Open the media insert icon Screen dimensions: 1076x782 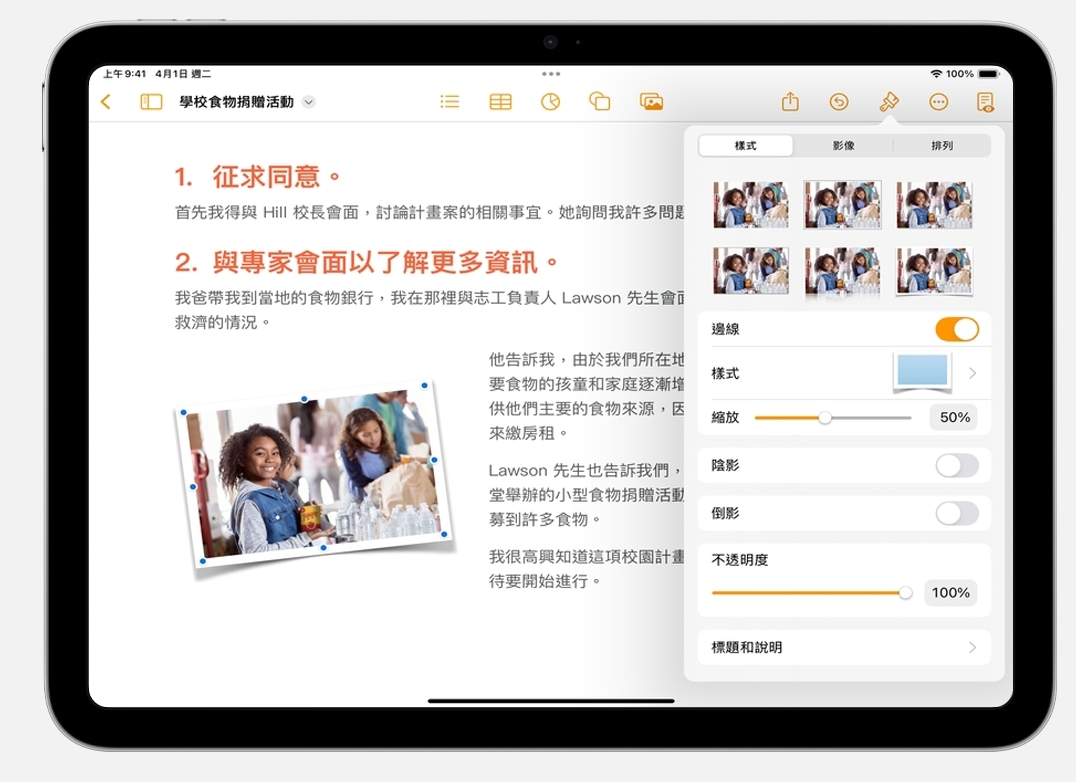(x=652, y=102)
